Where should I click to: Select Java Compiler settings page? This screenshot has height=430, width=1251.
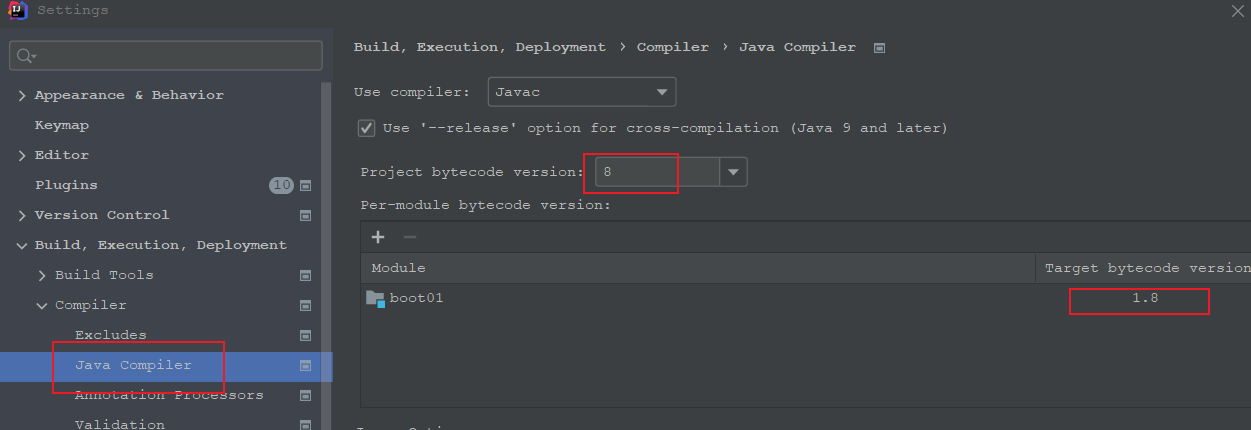pyautogui.click(x=133, y=365)
